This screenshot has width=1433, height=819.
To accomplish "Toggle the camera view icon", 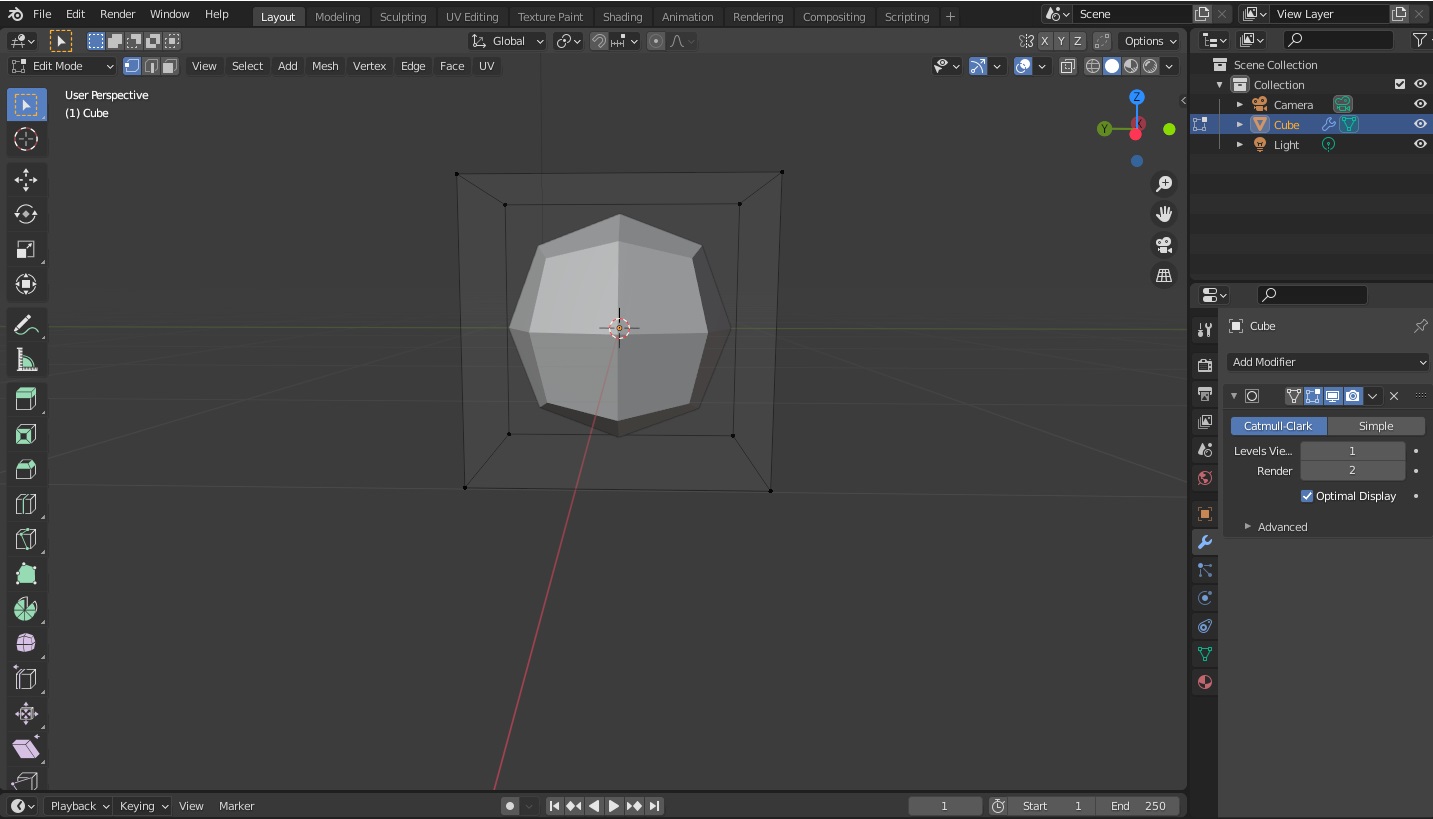I will point(1164,245).
